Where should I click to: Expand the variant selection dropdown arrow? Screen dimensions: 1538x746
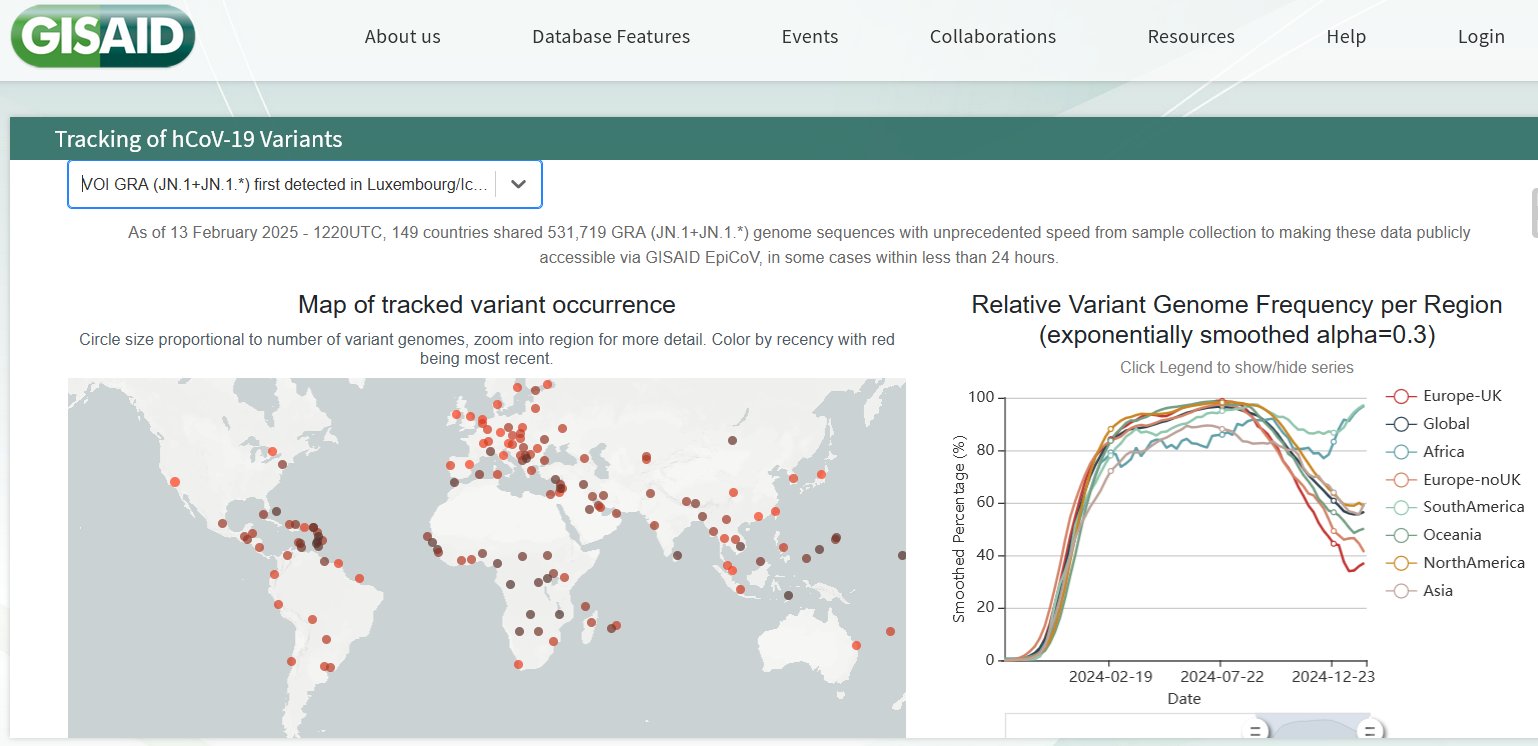coord(518,184)
